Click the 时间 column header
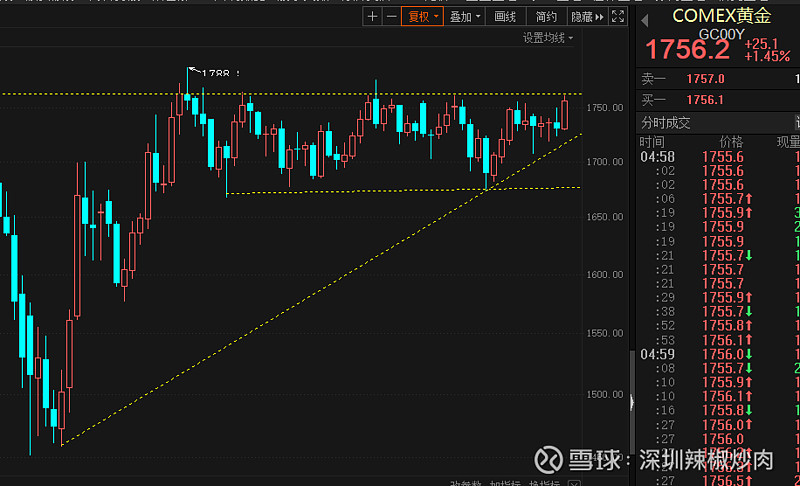Image resolution: width=800 pixels, height=486 pixels. [x=652, y=142]
